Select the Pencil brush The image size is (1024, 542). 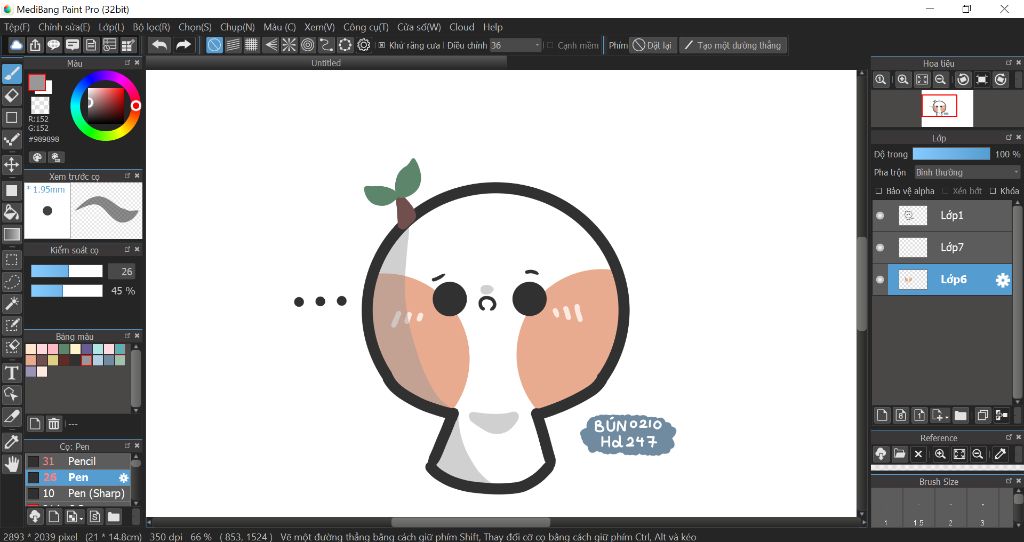point(78,461)
